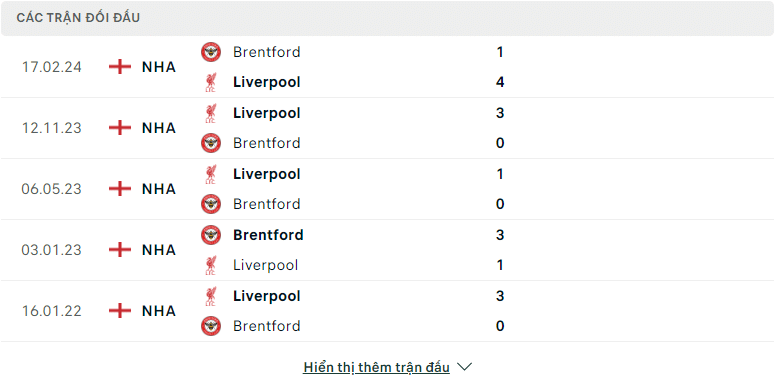Select NHA league label for 16.01.22
The height and width of the screenshot is (389, 777).
click(x=159, y=311)
